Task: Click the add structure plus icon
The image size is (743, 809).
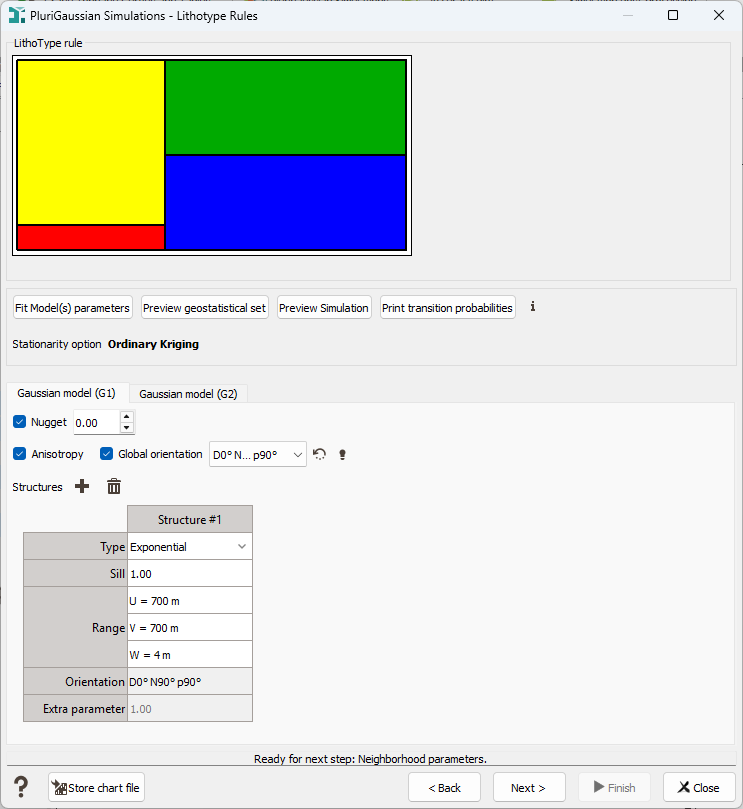Action: [82, 486]
